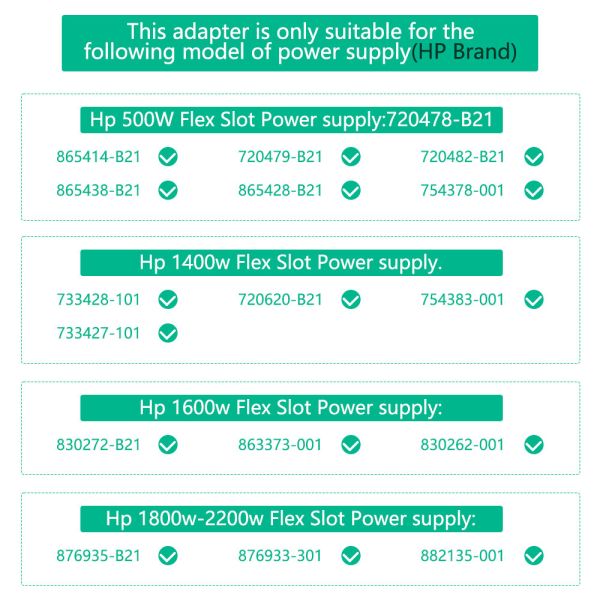The image size is (600, 600).
Task: Click the checkmark icon beside 865438-B21
Action: pyautogui.click(x=168, y=190)
